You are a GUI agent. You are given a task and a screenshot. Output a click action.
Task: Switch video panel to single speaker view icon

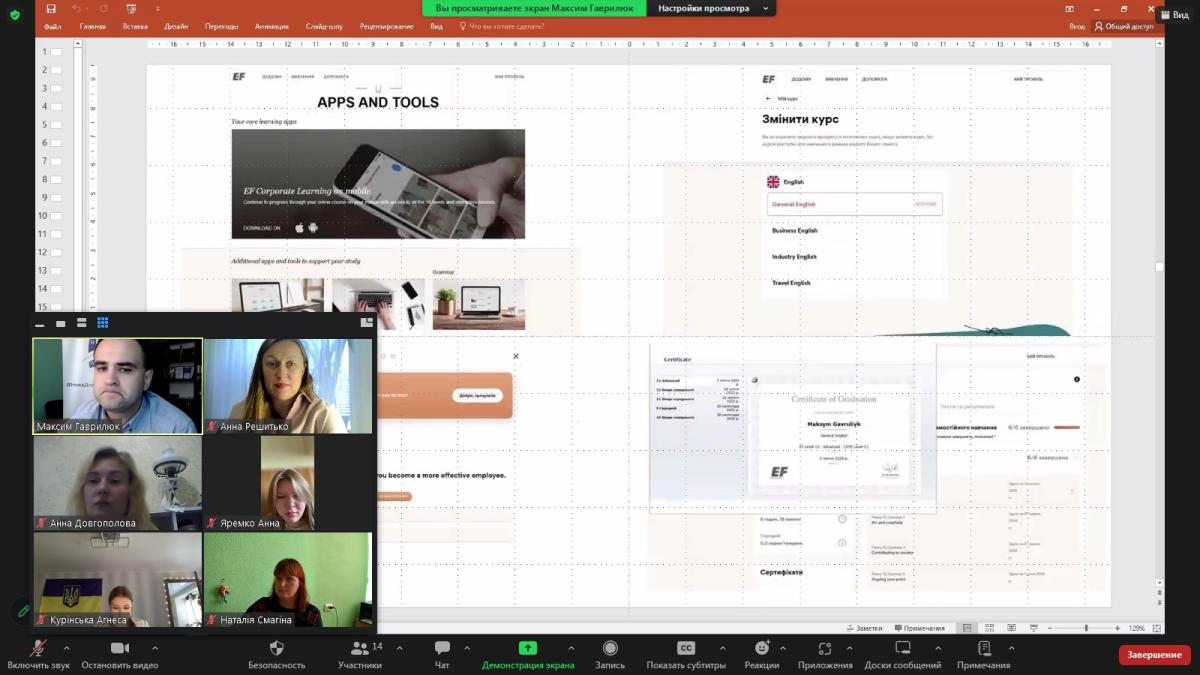coord(61,323)
